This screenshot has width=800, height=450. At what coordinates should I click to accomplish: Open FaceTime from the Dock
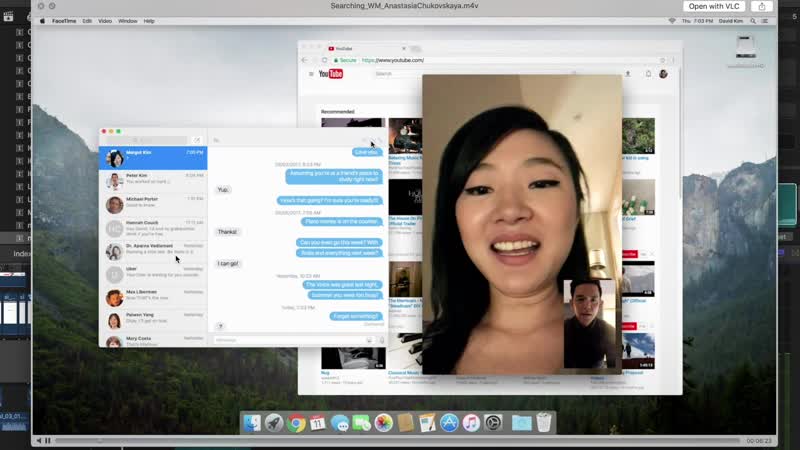361,423
